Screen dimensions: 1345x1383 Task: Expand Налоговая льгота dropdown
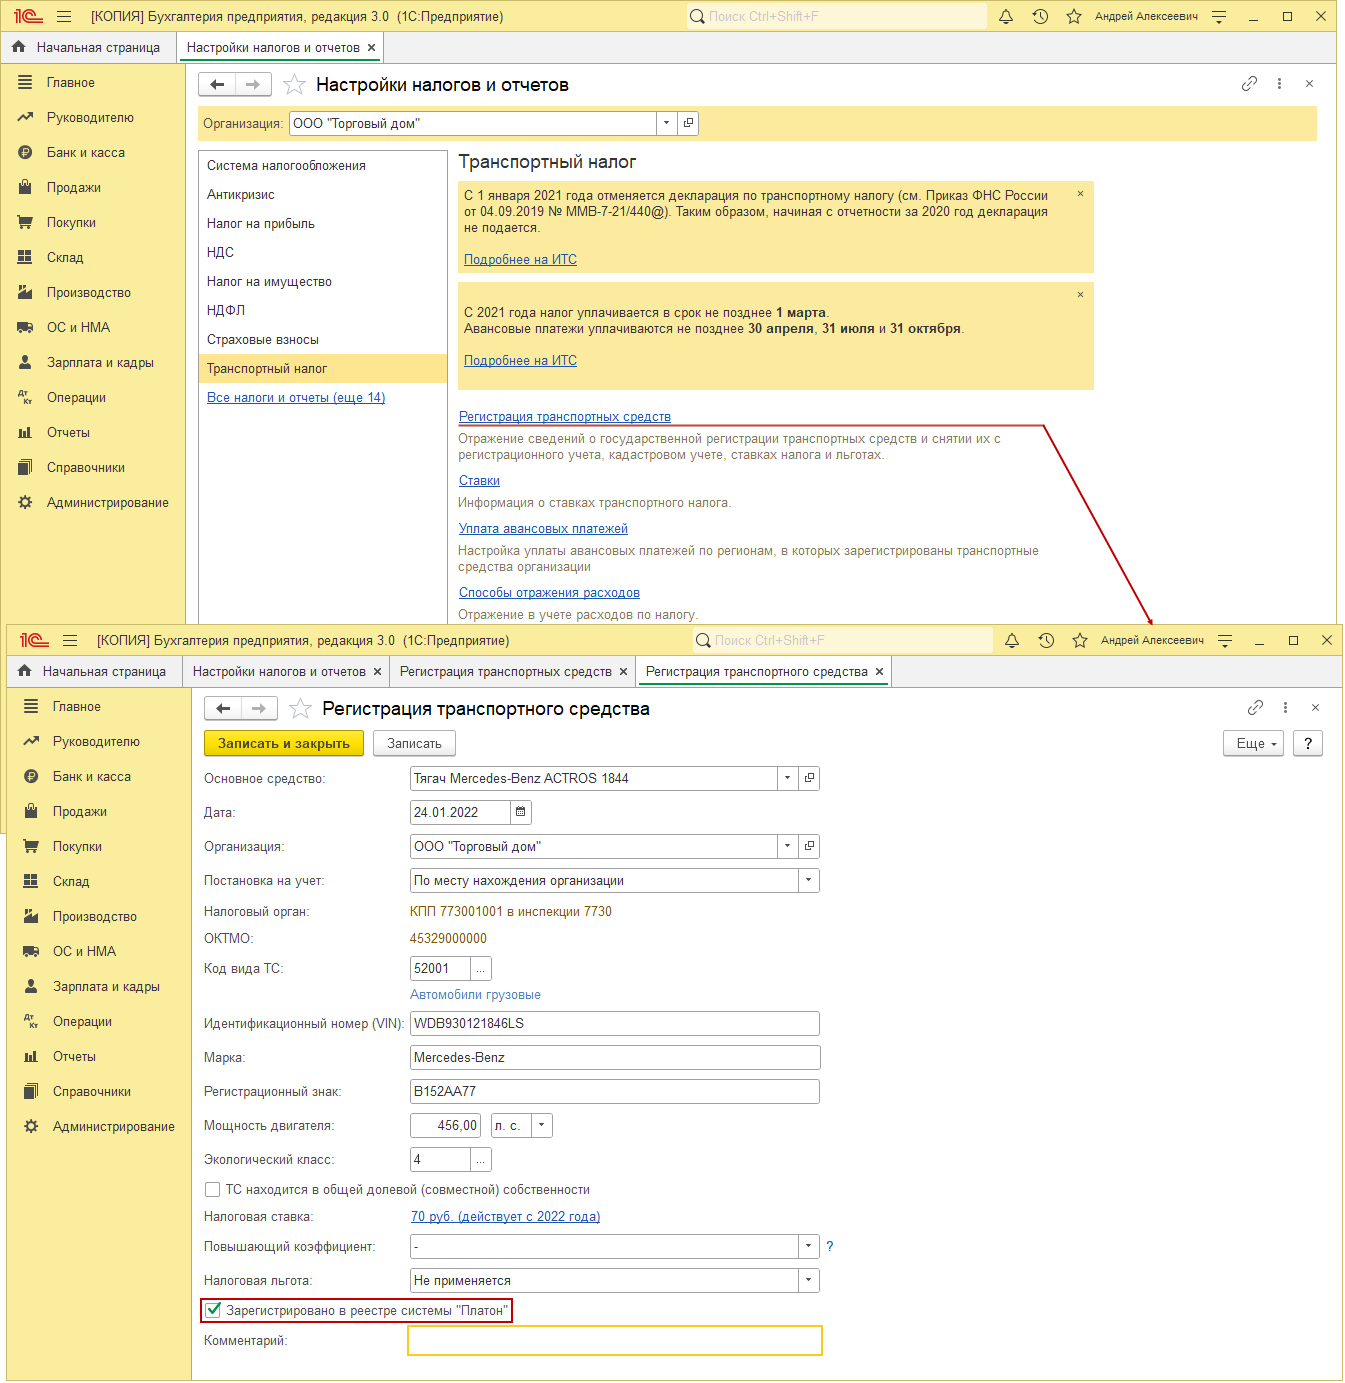(809, 1280)
